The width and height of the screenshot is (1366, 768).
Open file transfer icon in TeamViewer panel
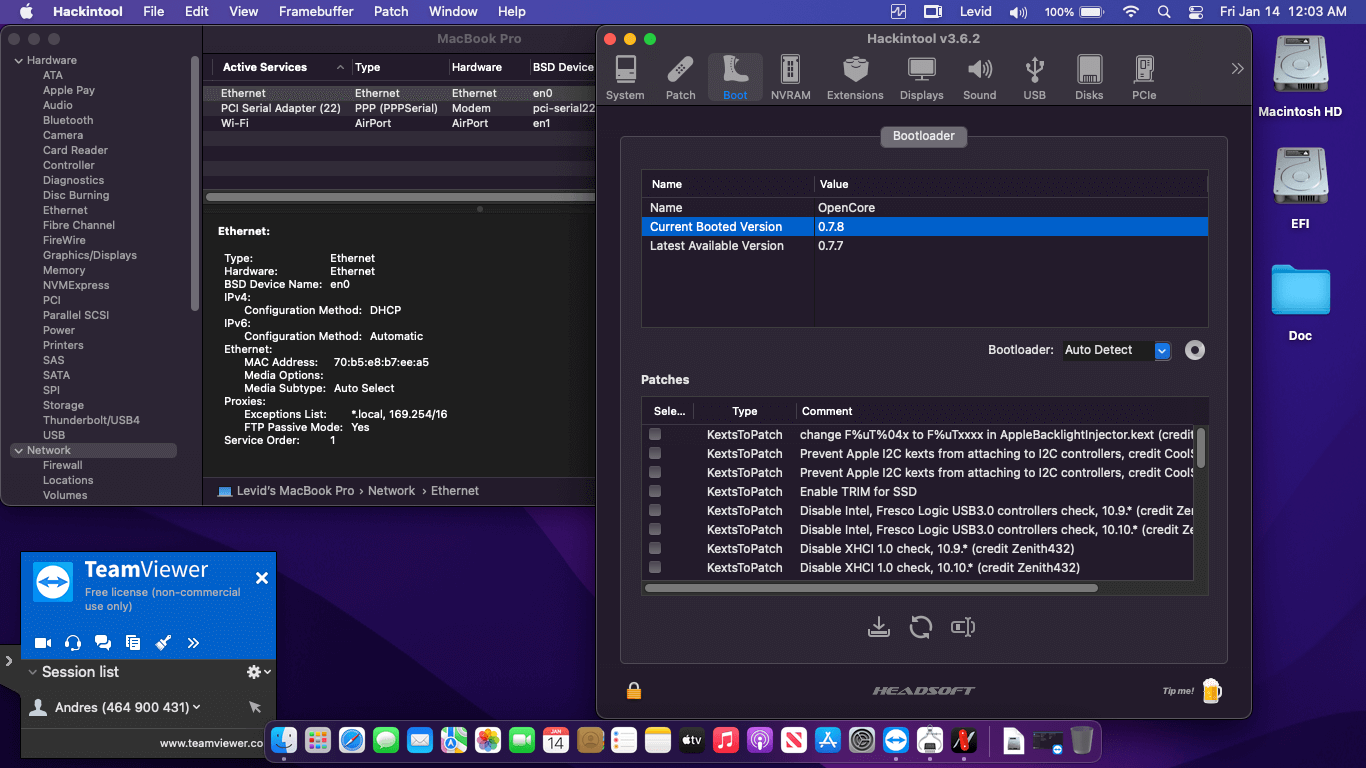(133, 643)
